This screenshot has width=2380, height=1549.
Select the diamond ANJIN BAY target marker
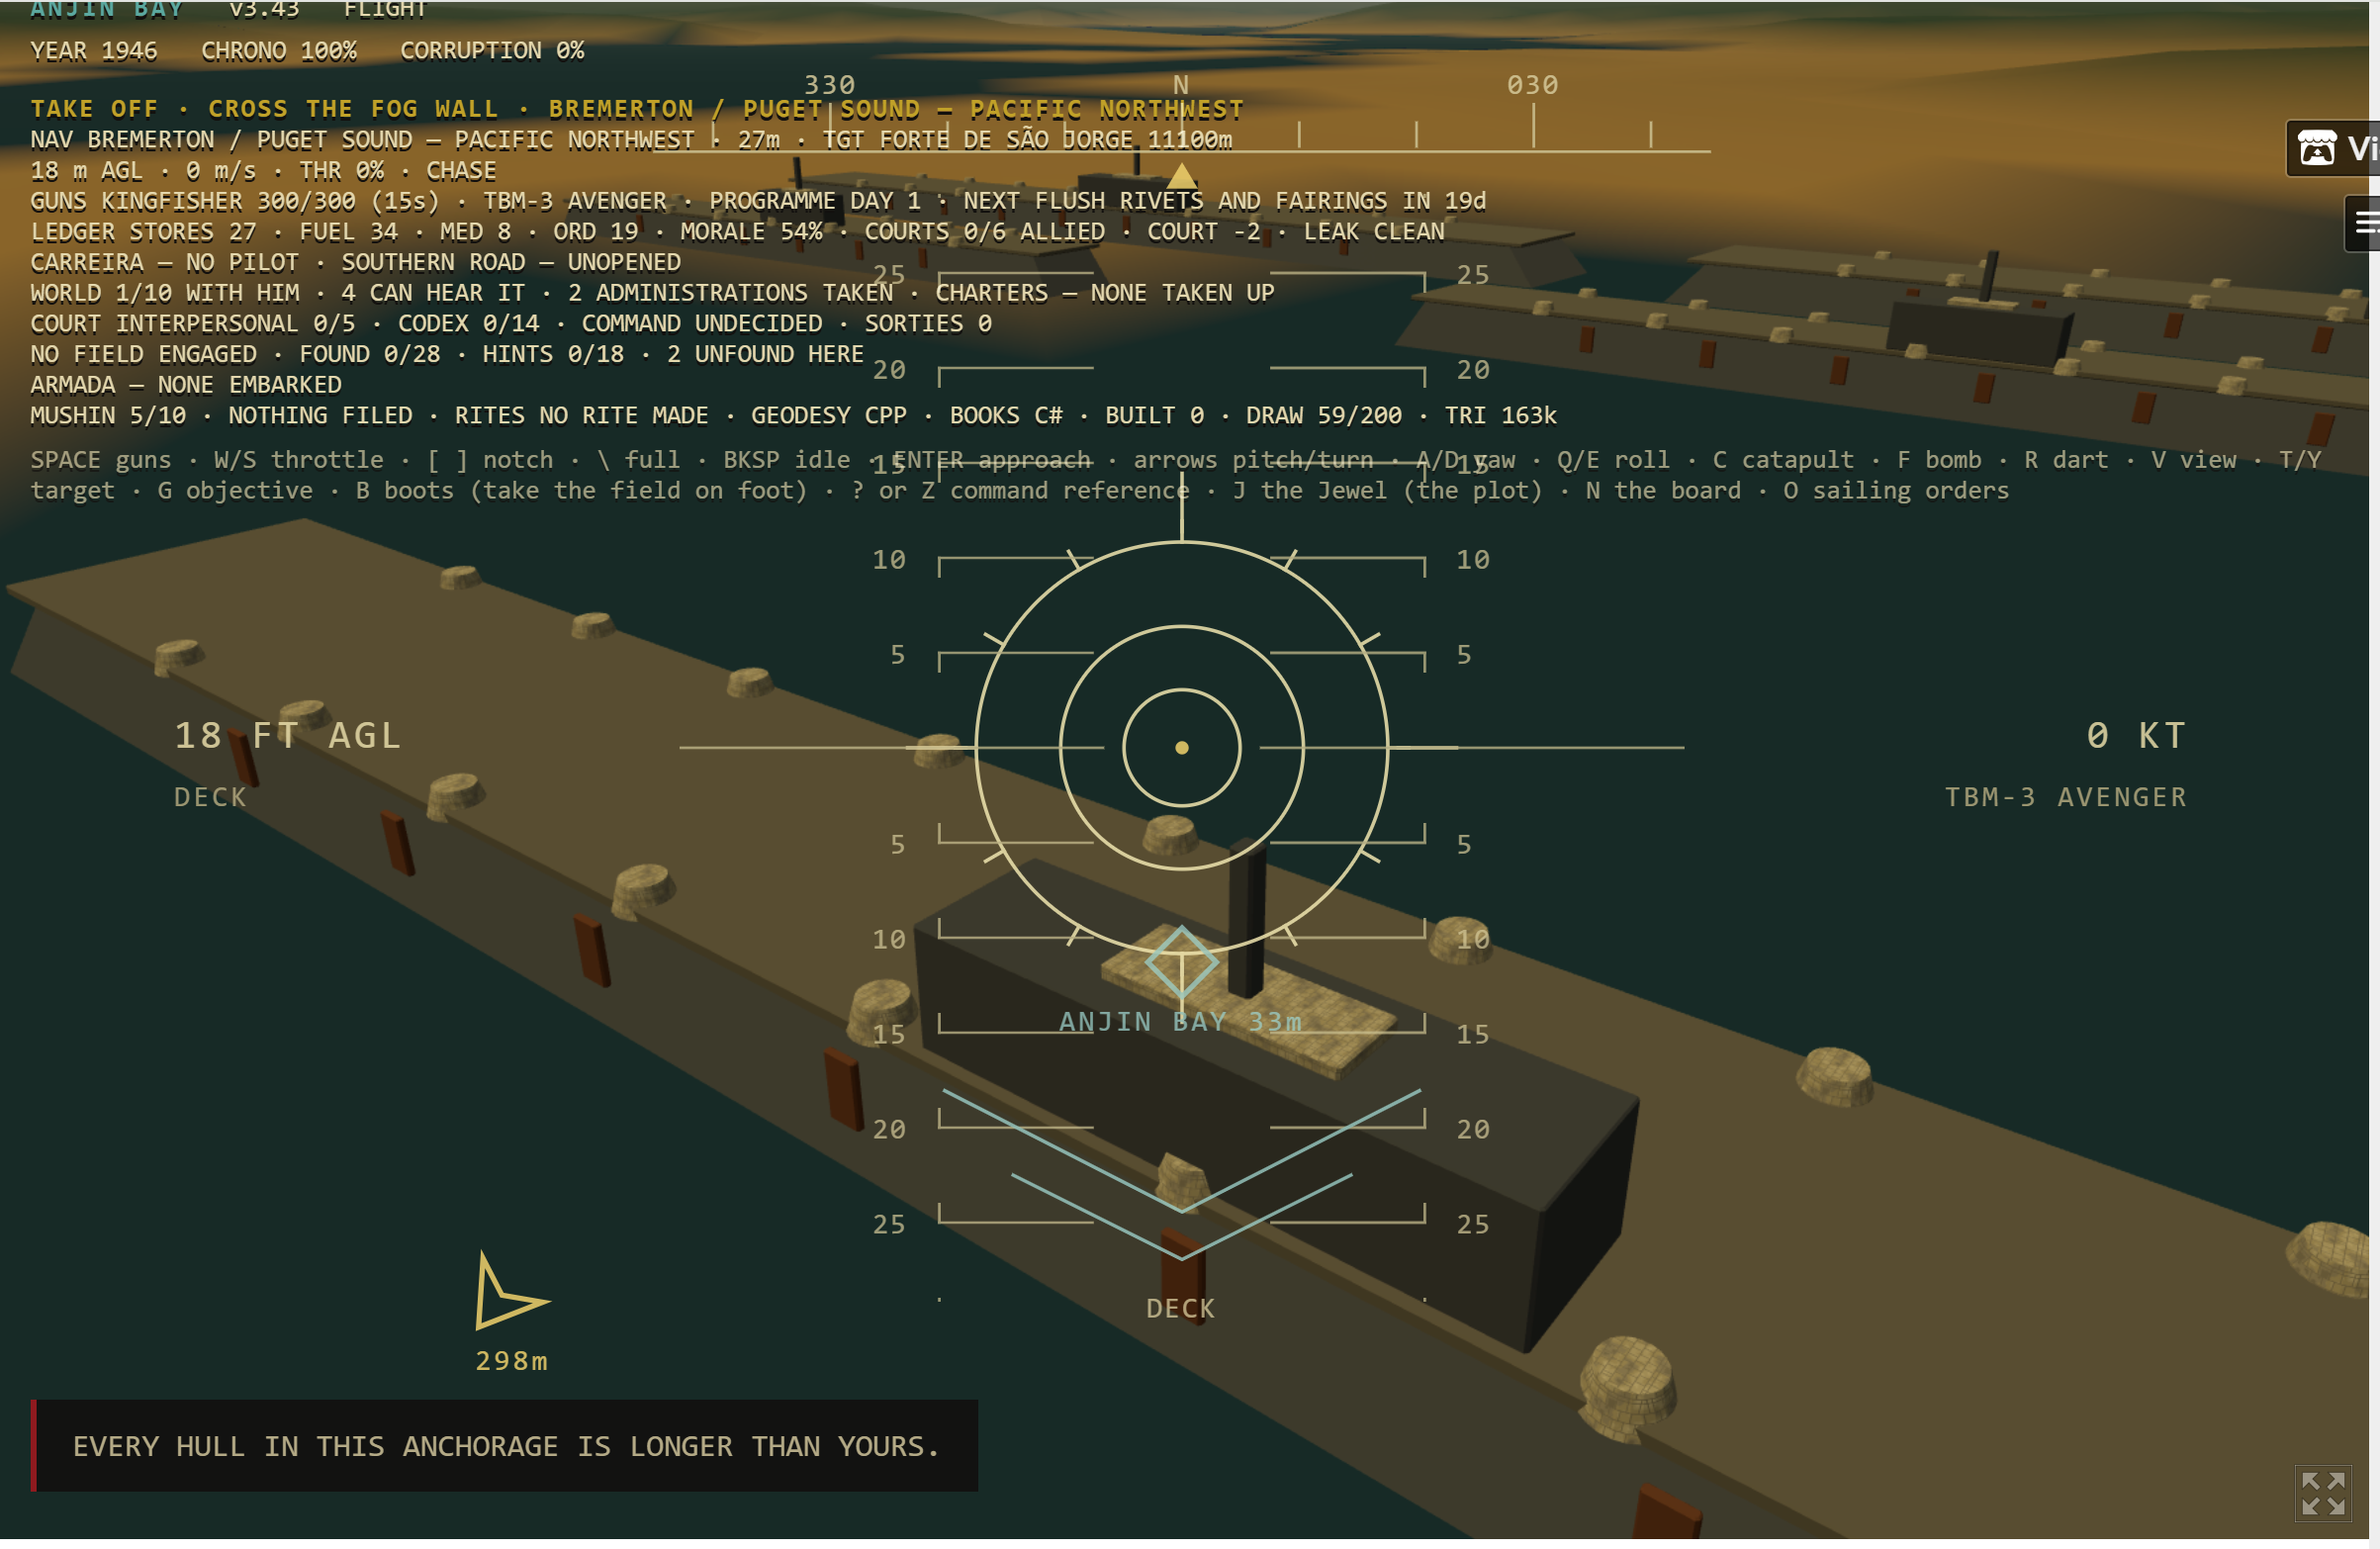click(1181, 962)
